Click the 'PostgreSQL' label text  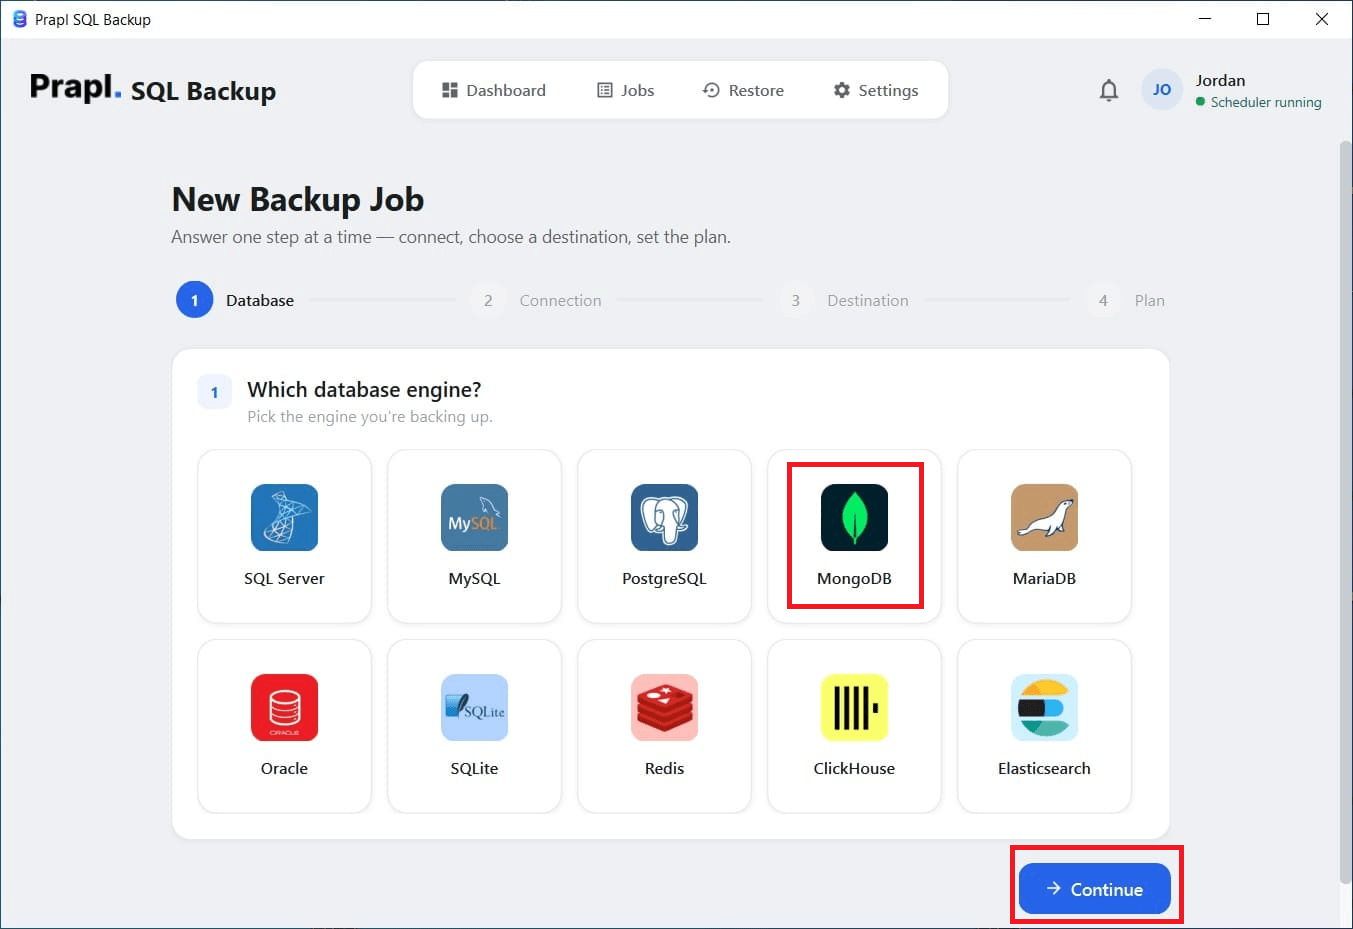pyautogui.click(x=664, y=578)
